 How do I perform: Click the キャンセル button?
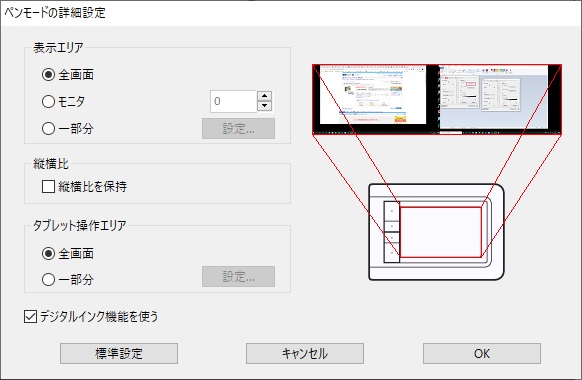click(305, 353)
